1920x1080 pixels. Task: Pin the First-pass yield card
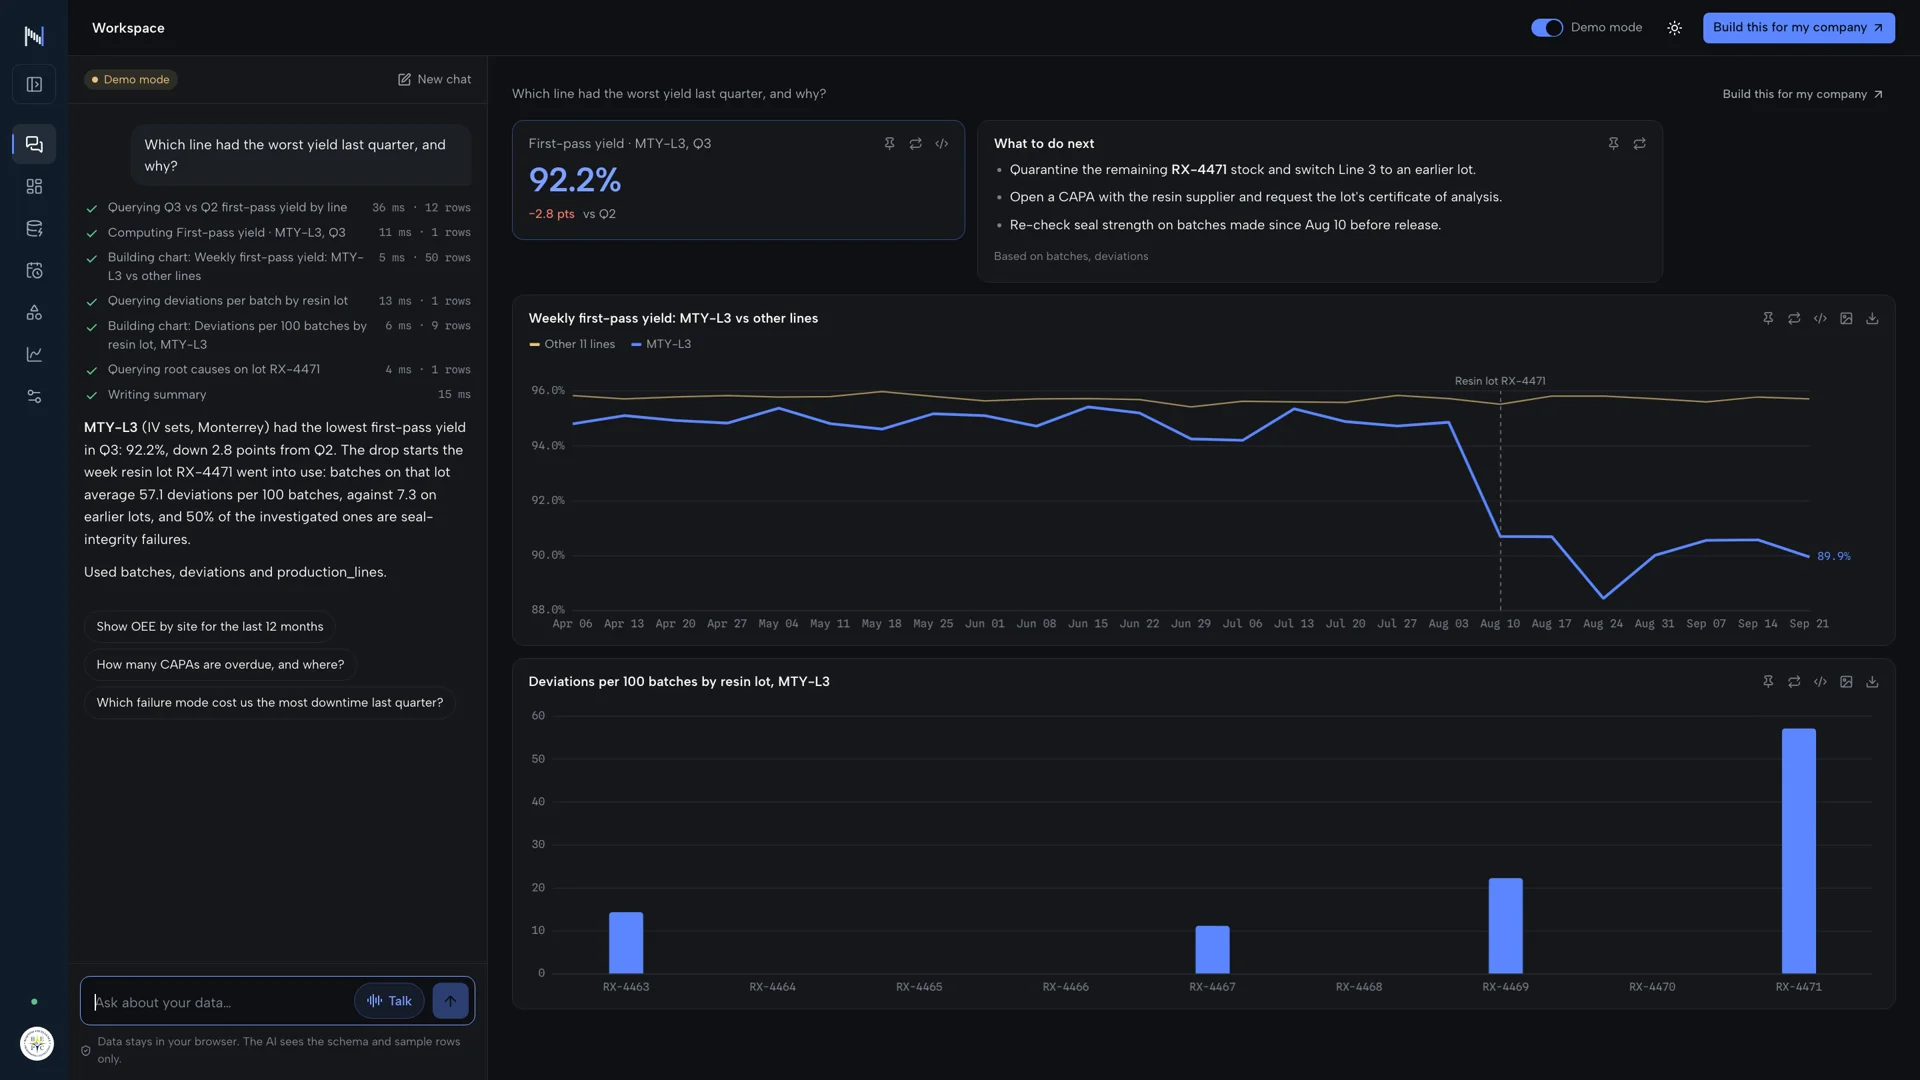[x=889, y=144]
